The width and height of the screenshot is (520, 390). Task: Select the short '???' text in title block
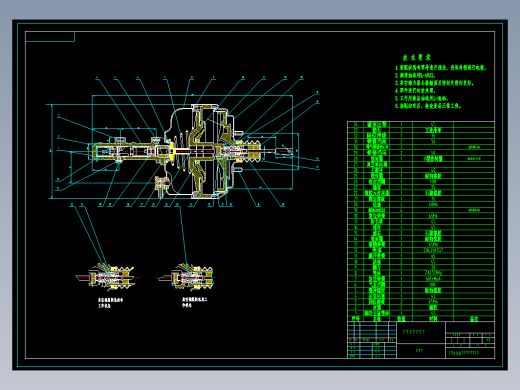(x=419, y=351)
